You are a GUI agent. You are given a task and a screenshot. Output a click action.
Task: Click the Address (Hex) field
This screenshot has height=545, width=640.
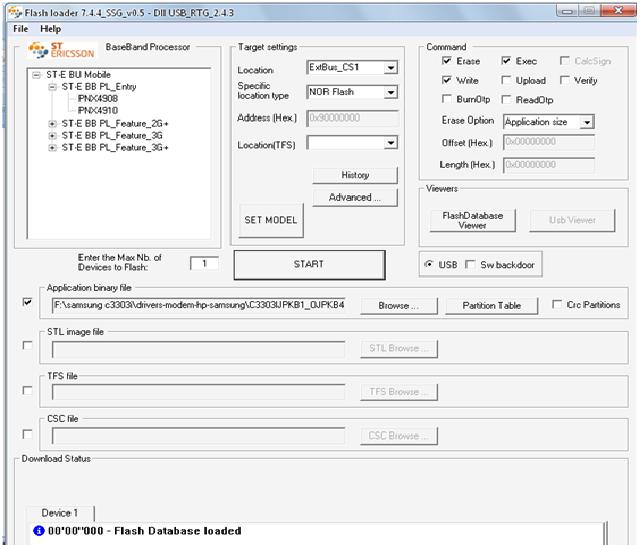pos(352,118)
